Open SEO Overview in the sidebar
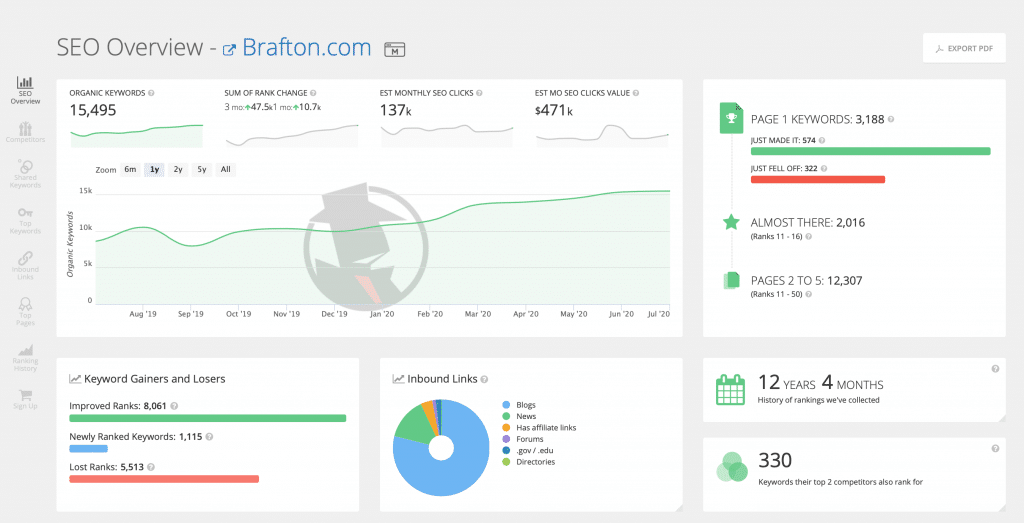1024x523 pixels. coord(25,88)
